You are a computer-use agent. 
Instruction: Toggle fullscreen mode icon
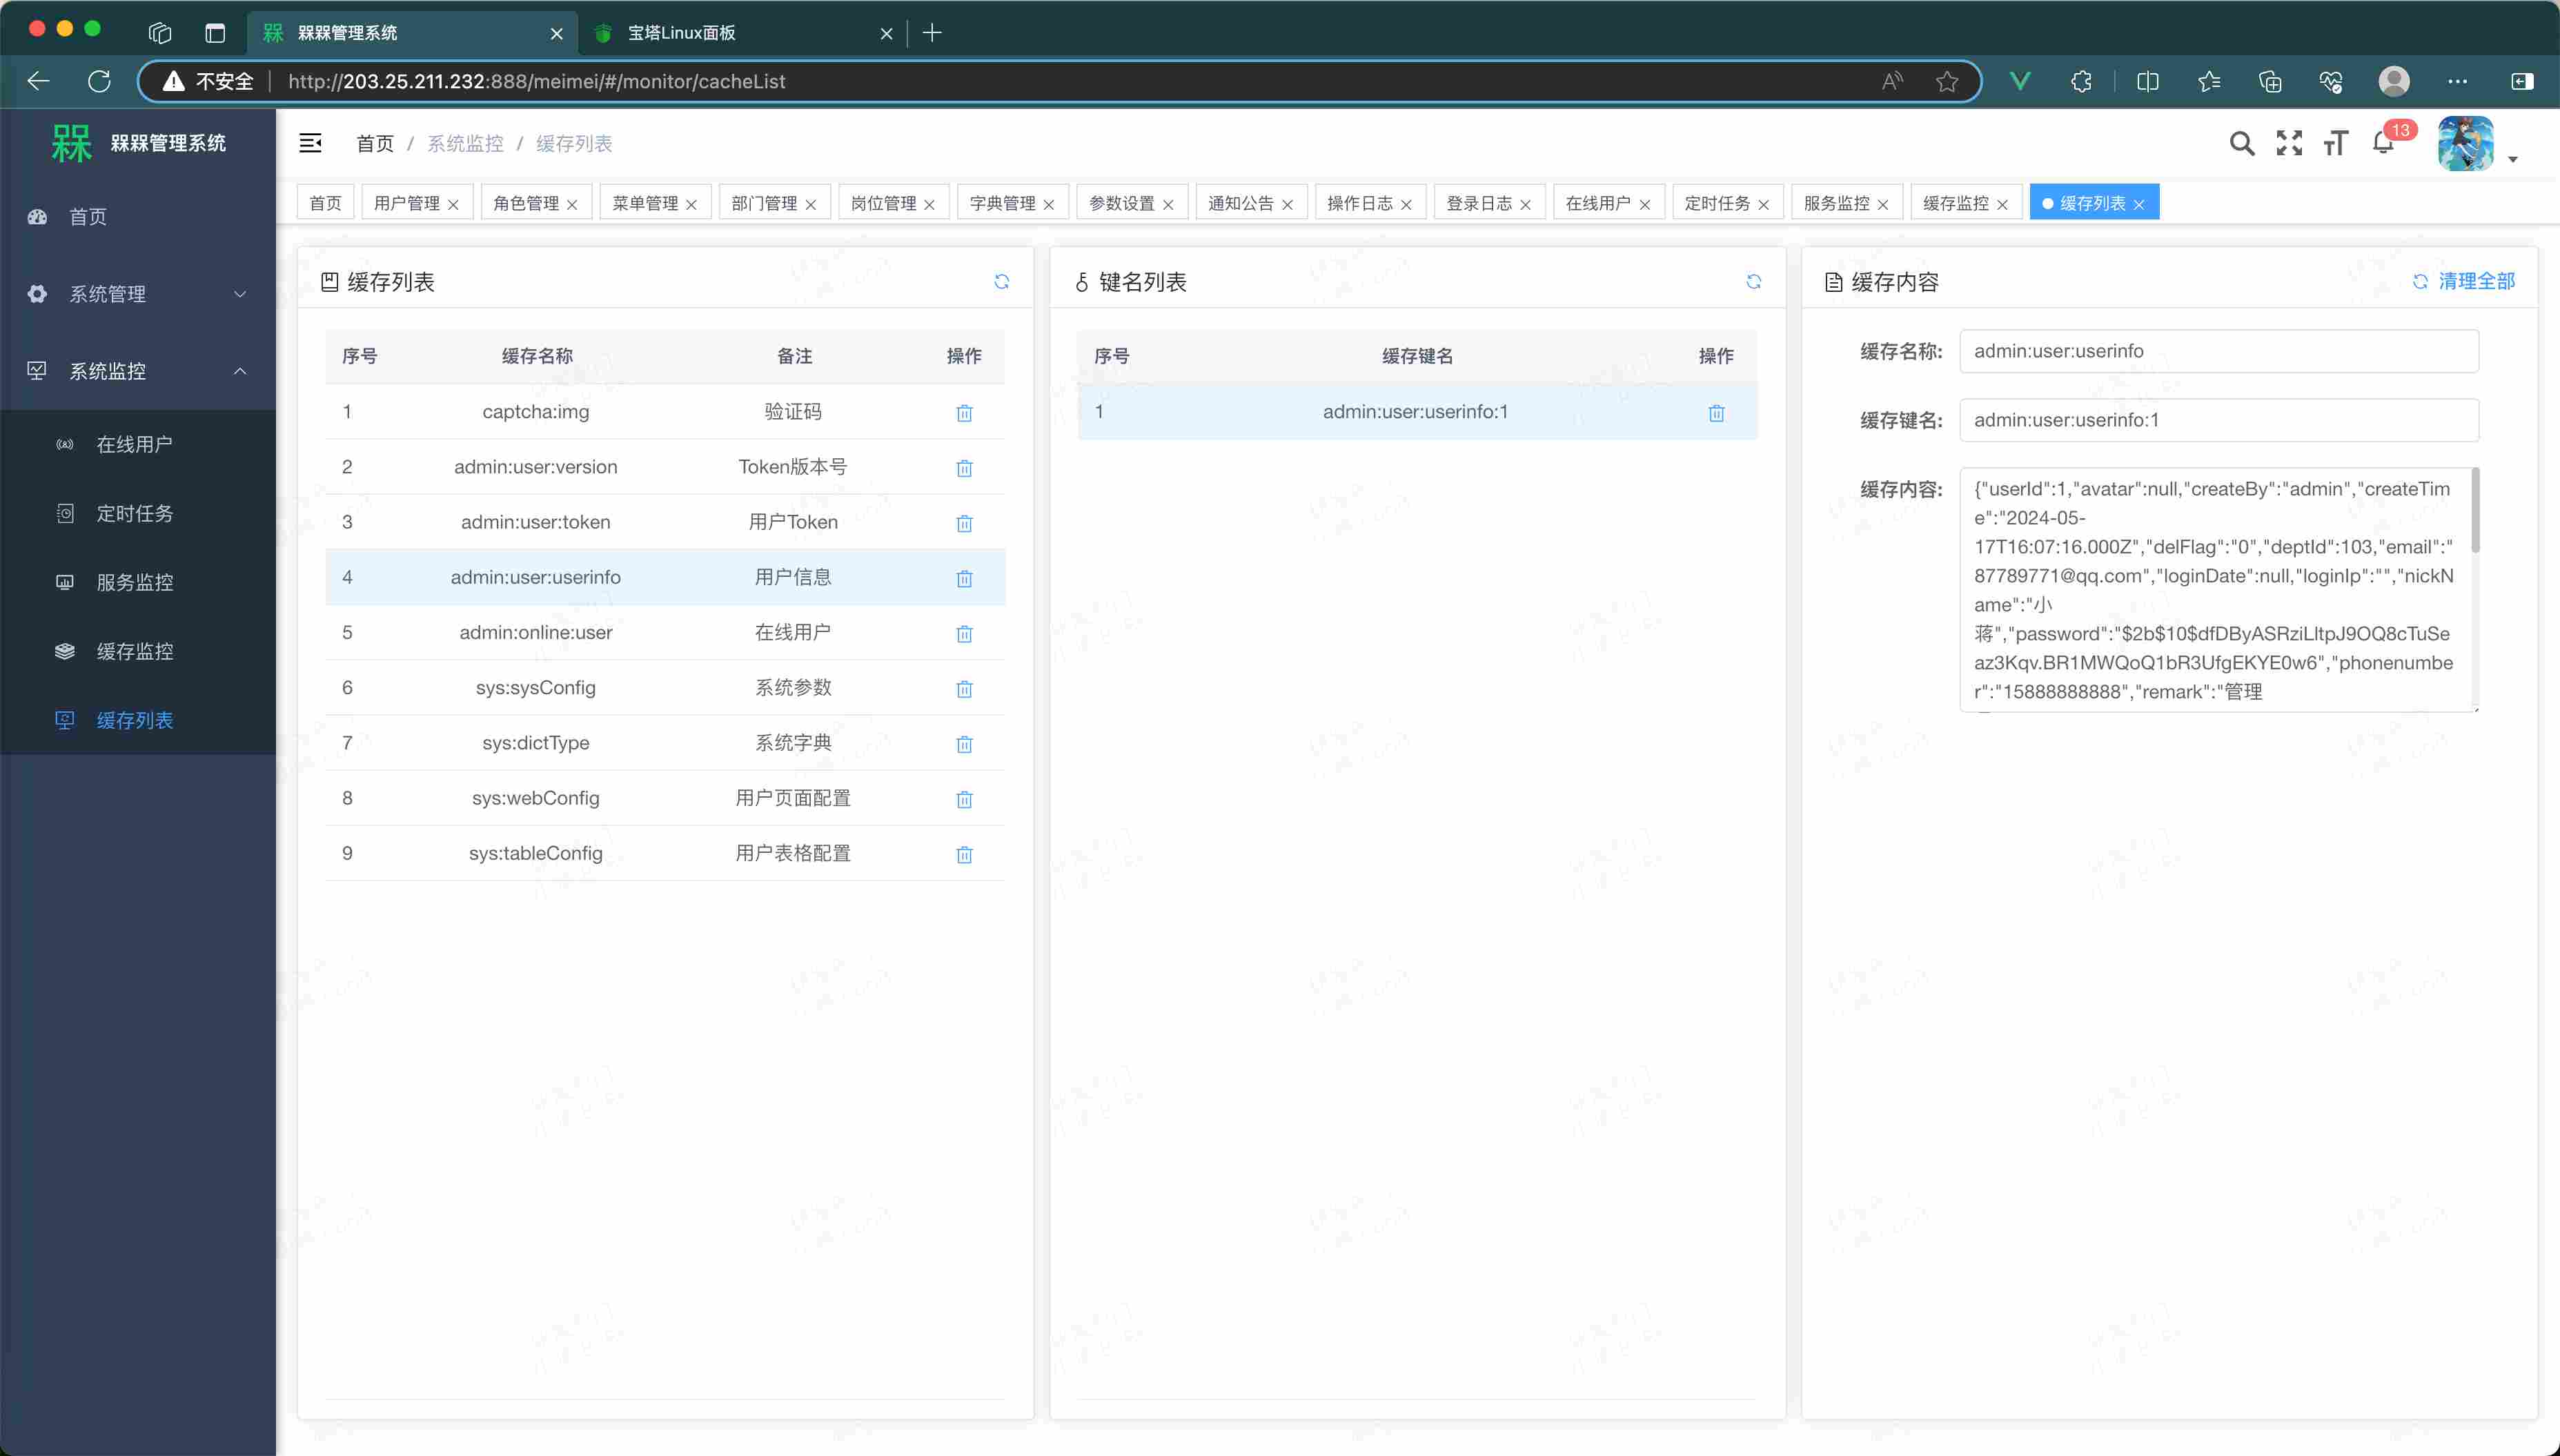(2289, 144)
